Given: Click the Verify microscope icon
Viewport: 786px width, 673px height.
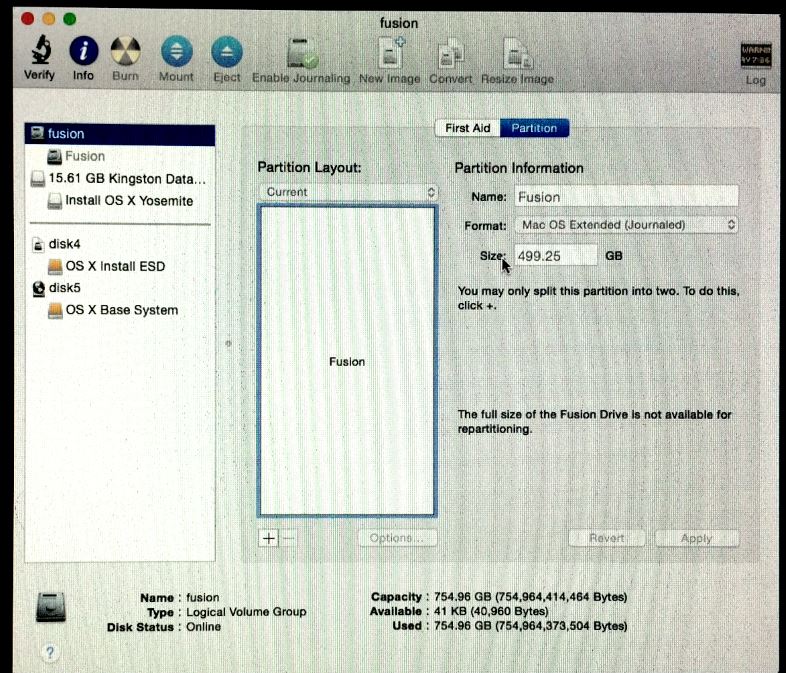Looking at the screenshot, I should (41, 50).
